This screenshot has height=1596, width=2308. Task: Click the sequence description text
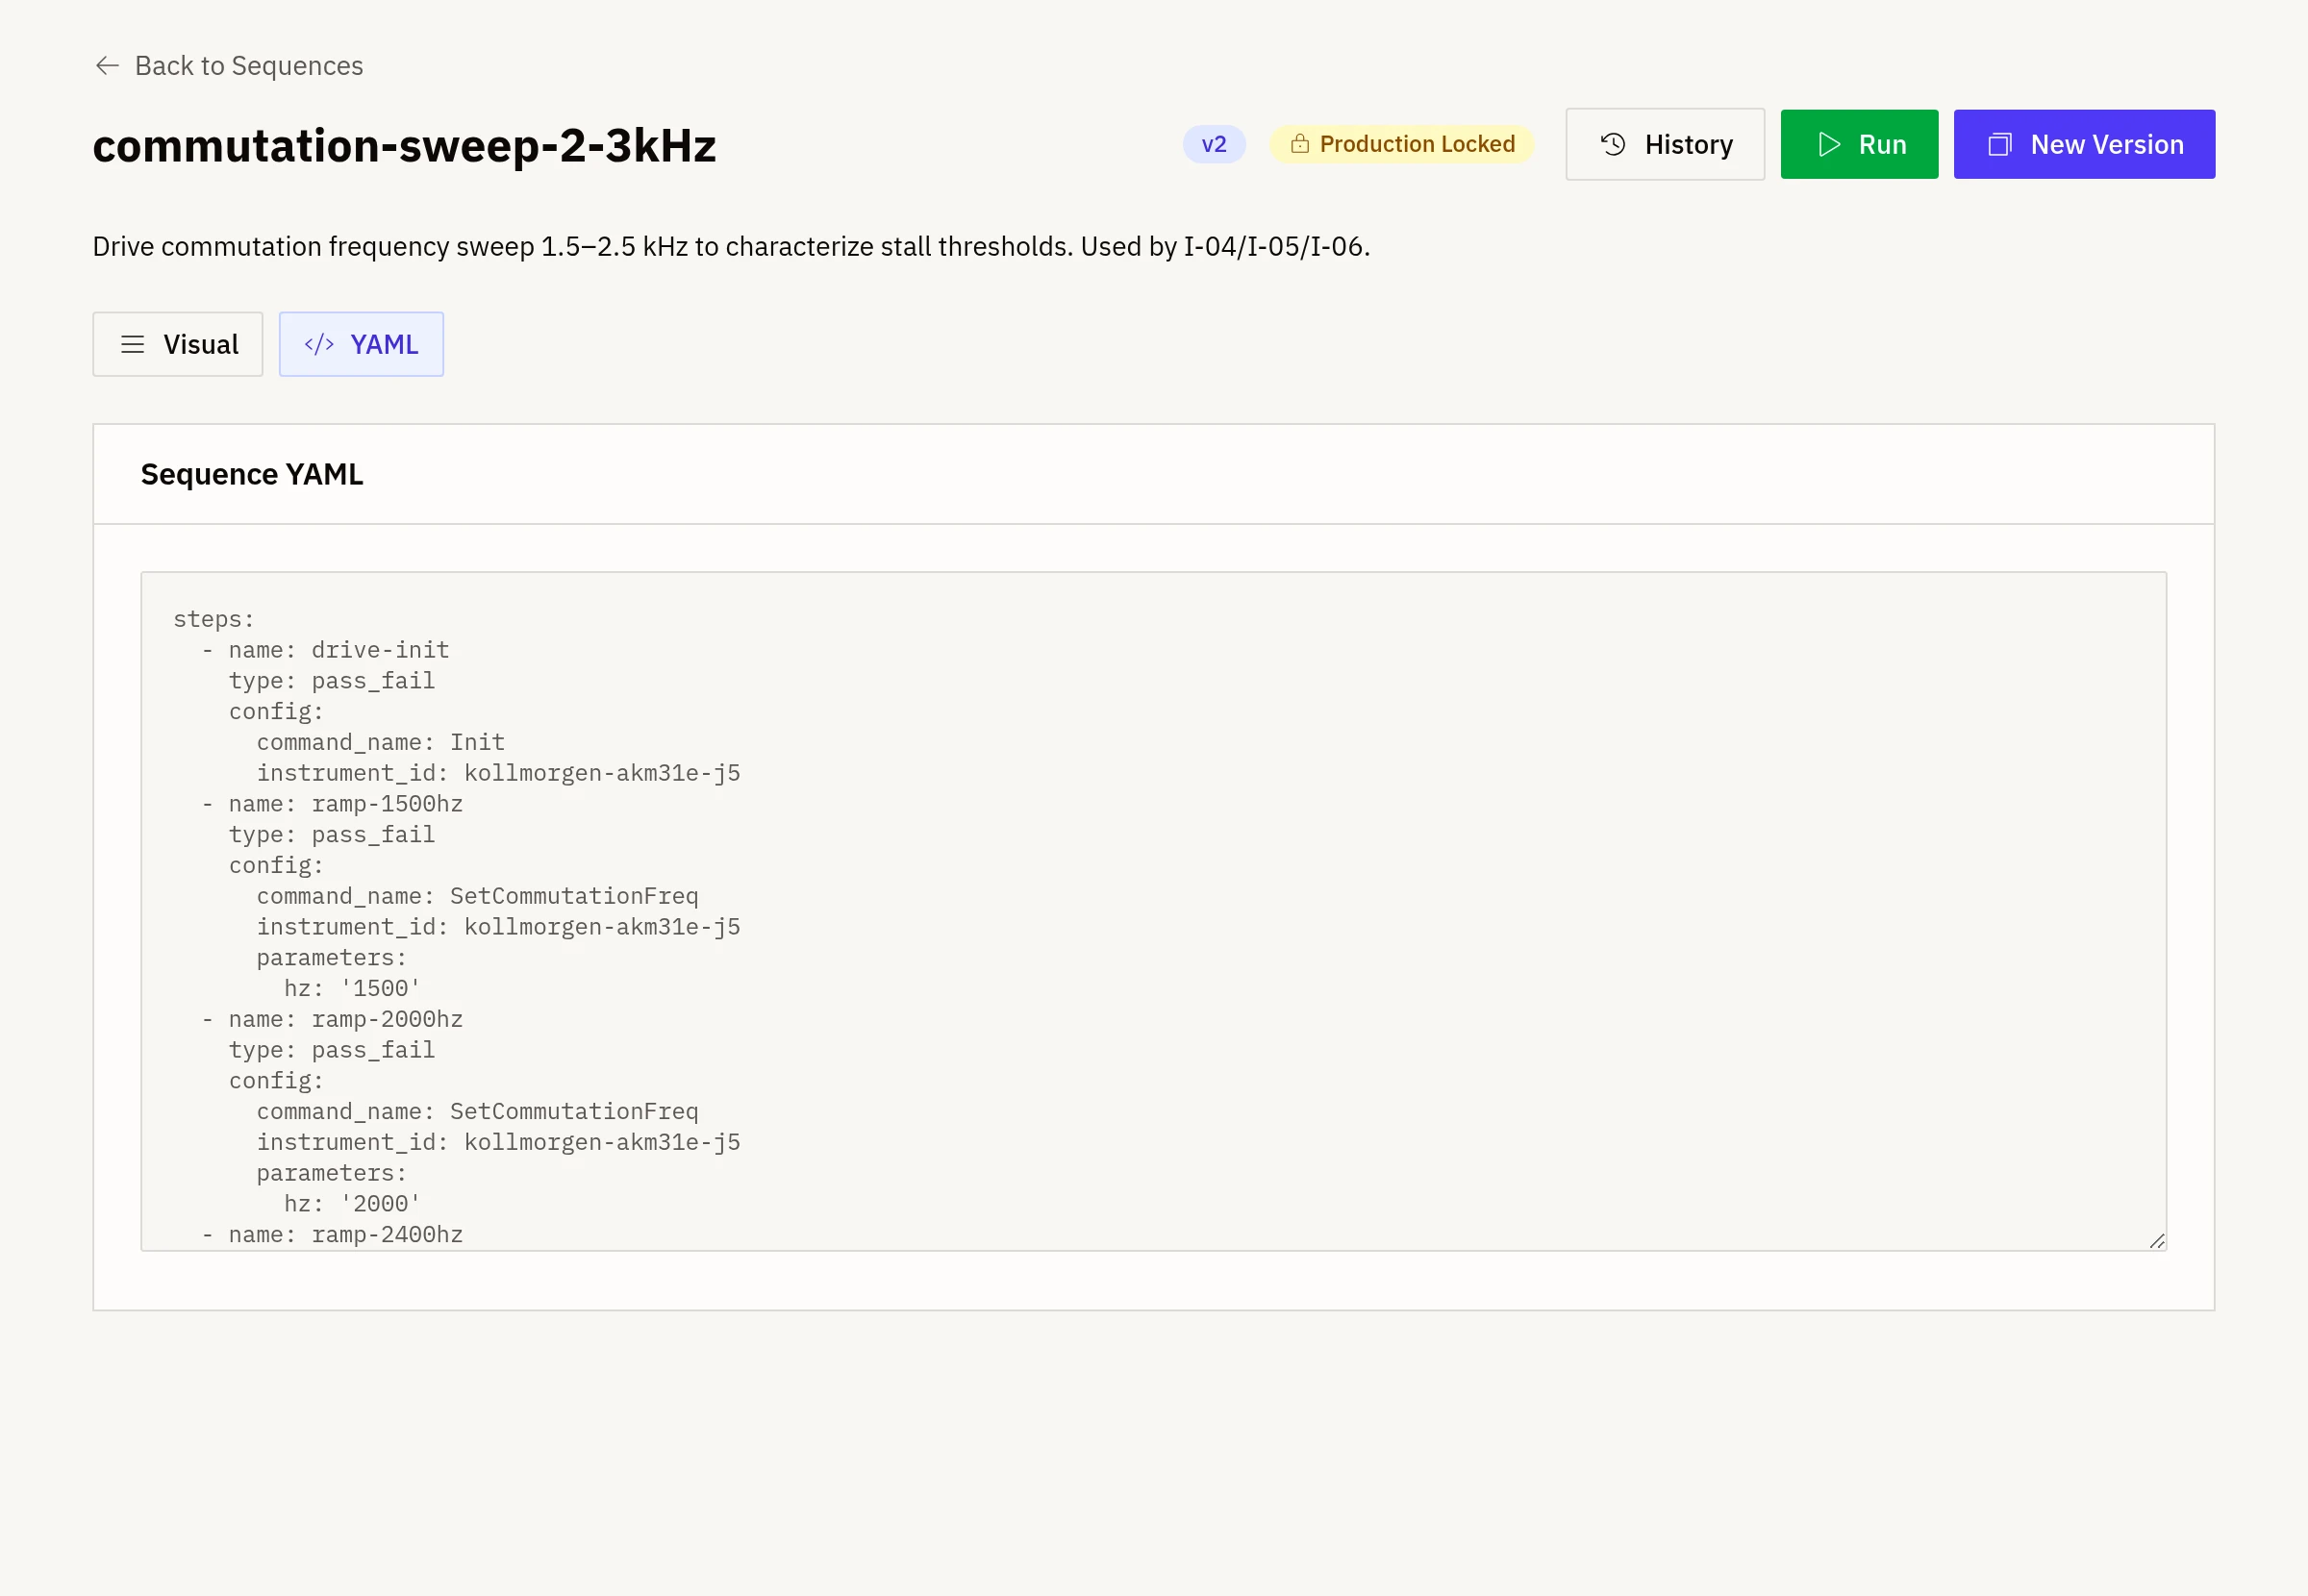pyautogui.click(x=731, y=246)
